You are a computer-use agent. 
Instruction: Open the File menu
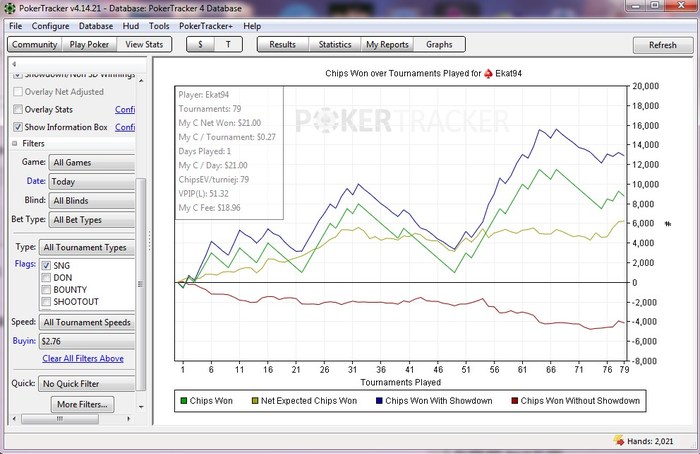(16, 26)
